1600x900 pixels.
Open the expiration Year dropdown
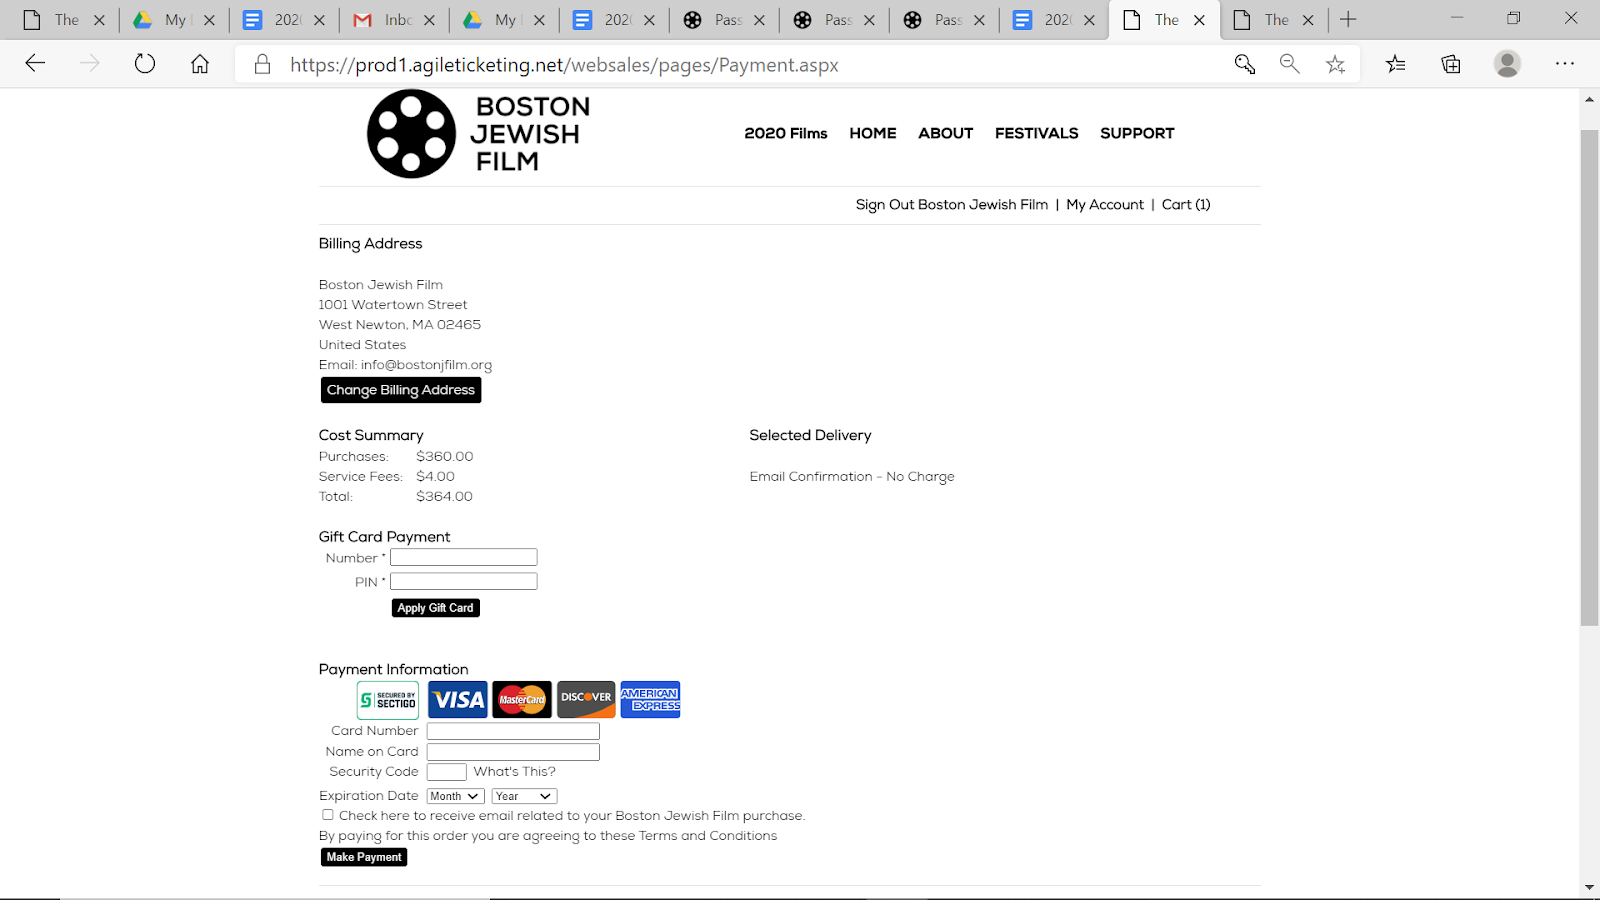(x=524, y=796)
